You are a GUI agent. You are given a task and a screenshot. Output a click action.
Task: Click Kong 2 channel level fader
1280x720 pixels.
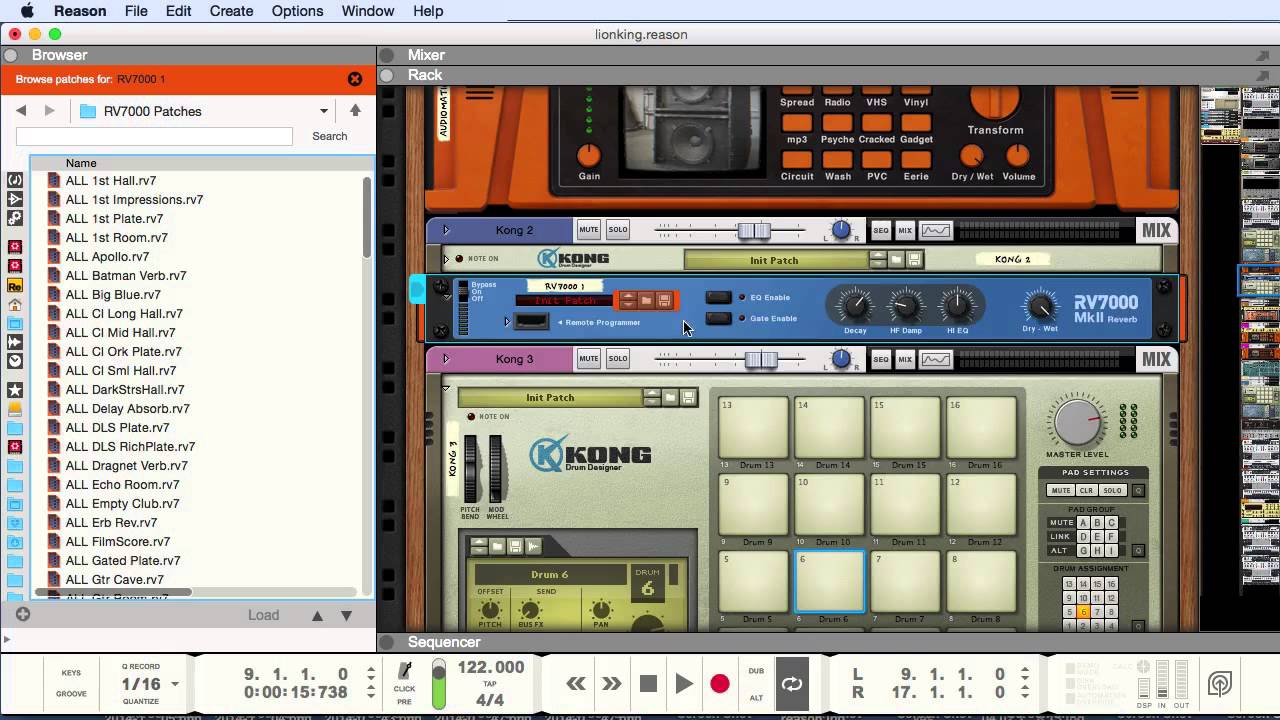(x=754, y=231)
